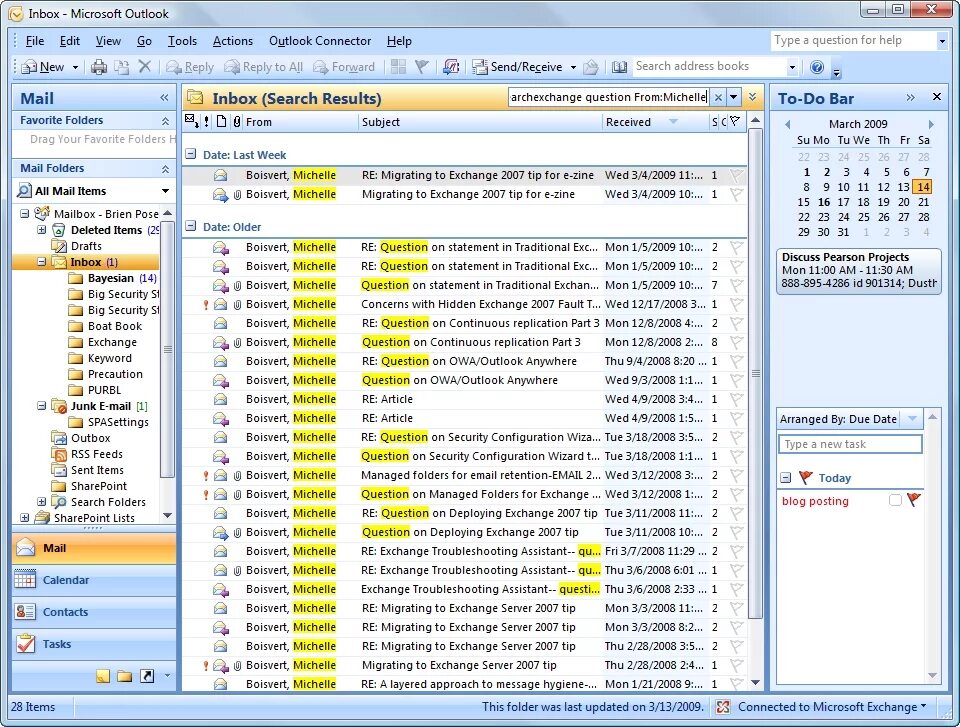Click the flag status column header

point(735,121)
